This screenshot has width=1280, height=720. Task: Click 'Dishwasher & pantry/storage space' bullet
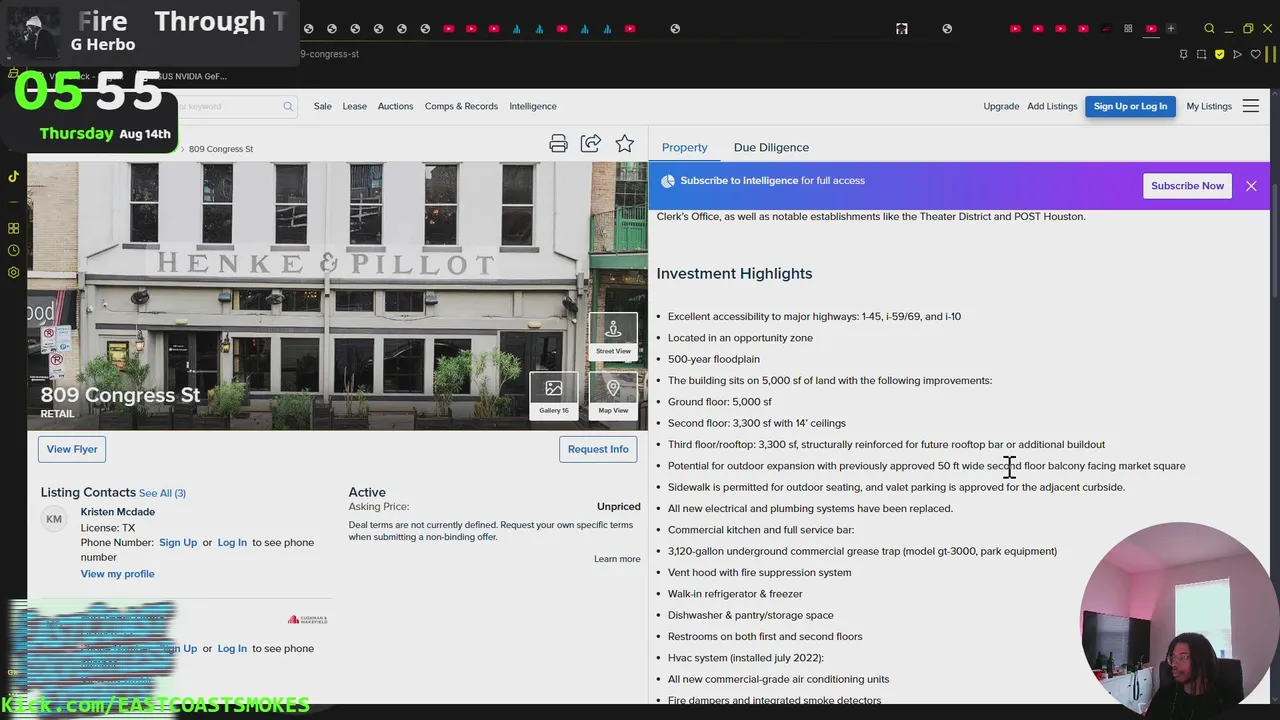pos(751,616)
